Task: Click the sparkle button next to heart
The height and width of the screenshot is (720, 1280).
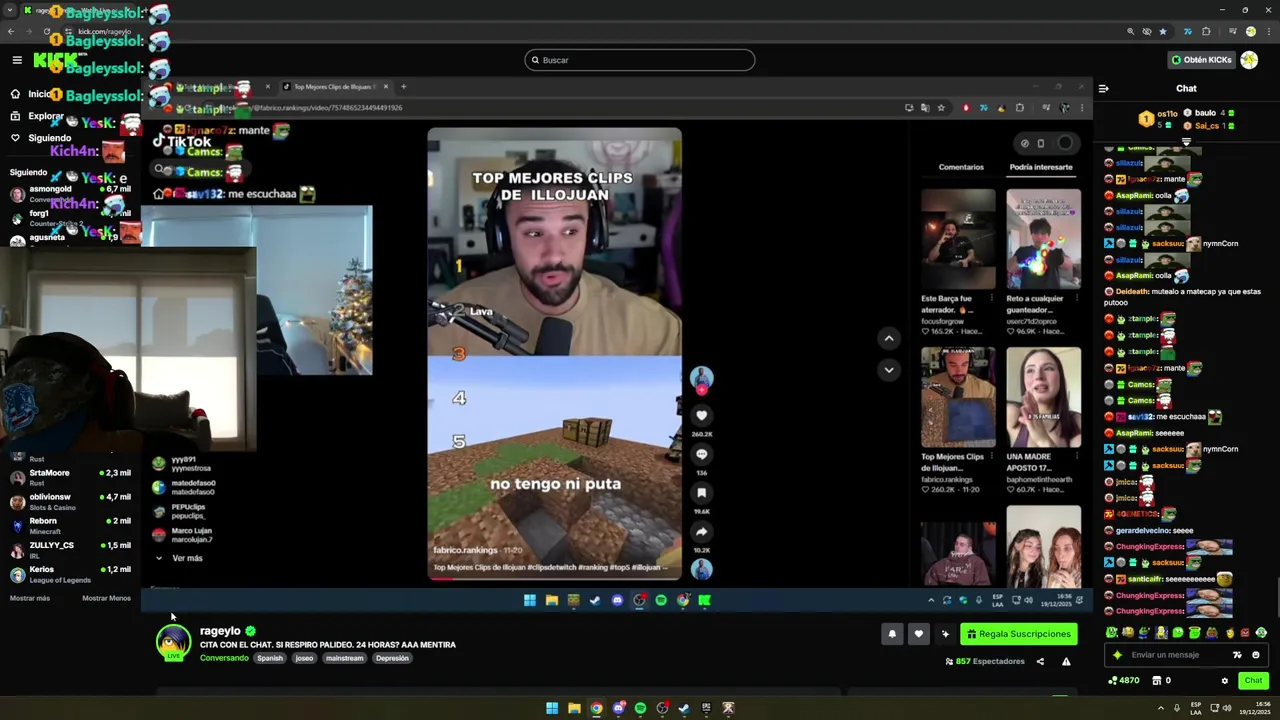Action: (945, 634)
